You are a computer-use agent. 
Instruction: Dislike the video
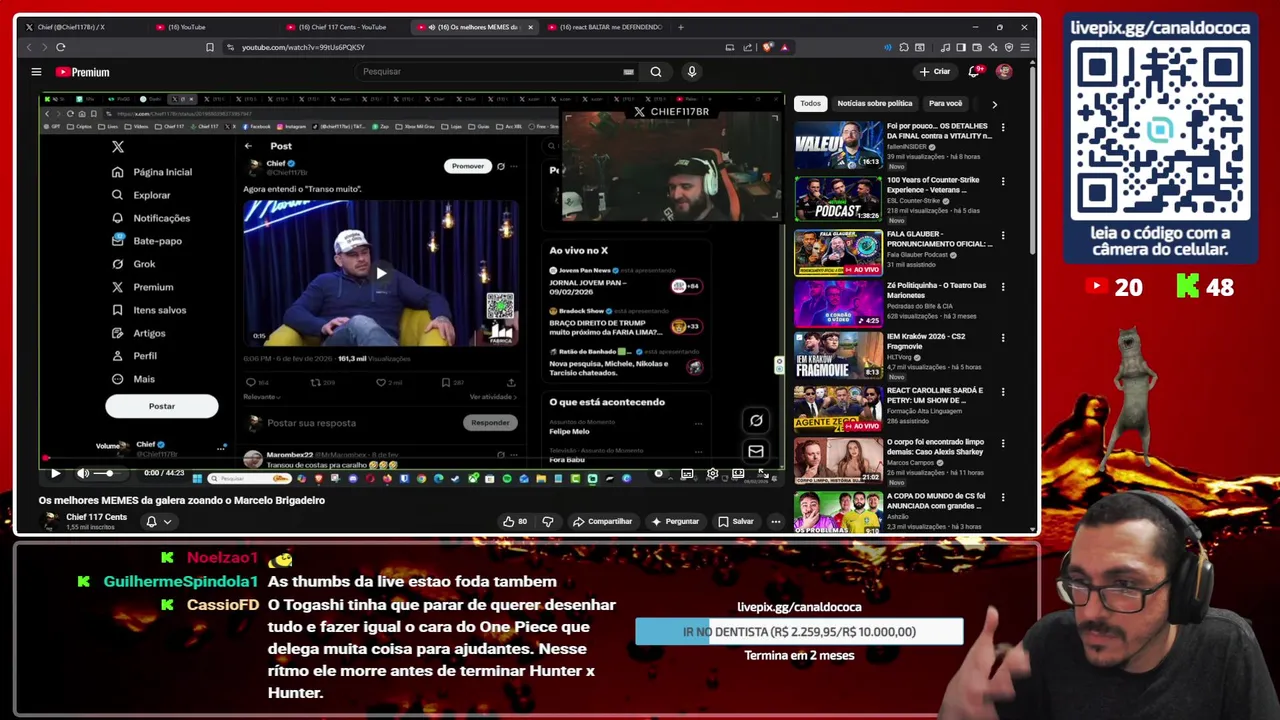click(547, 521)
